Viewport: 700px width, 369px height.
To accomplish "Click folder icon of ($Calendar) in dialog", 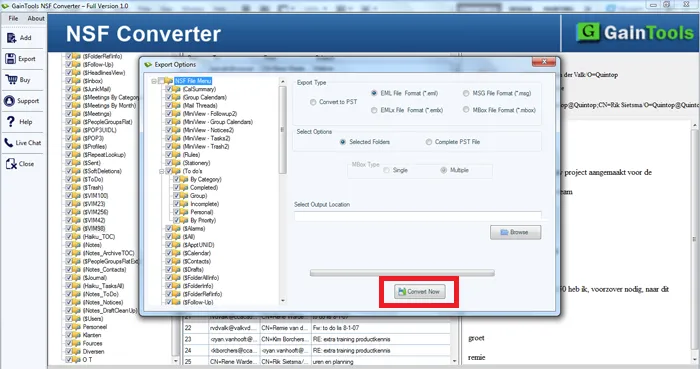I will coord(177,253).
